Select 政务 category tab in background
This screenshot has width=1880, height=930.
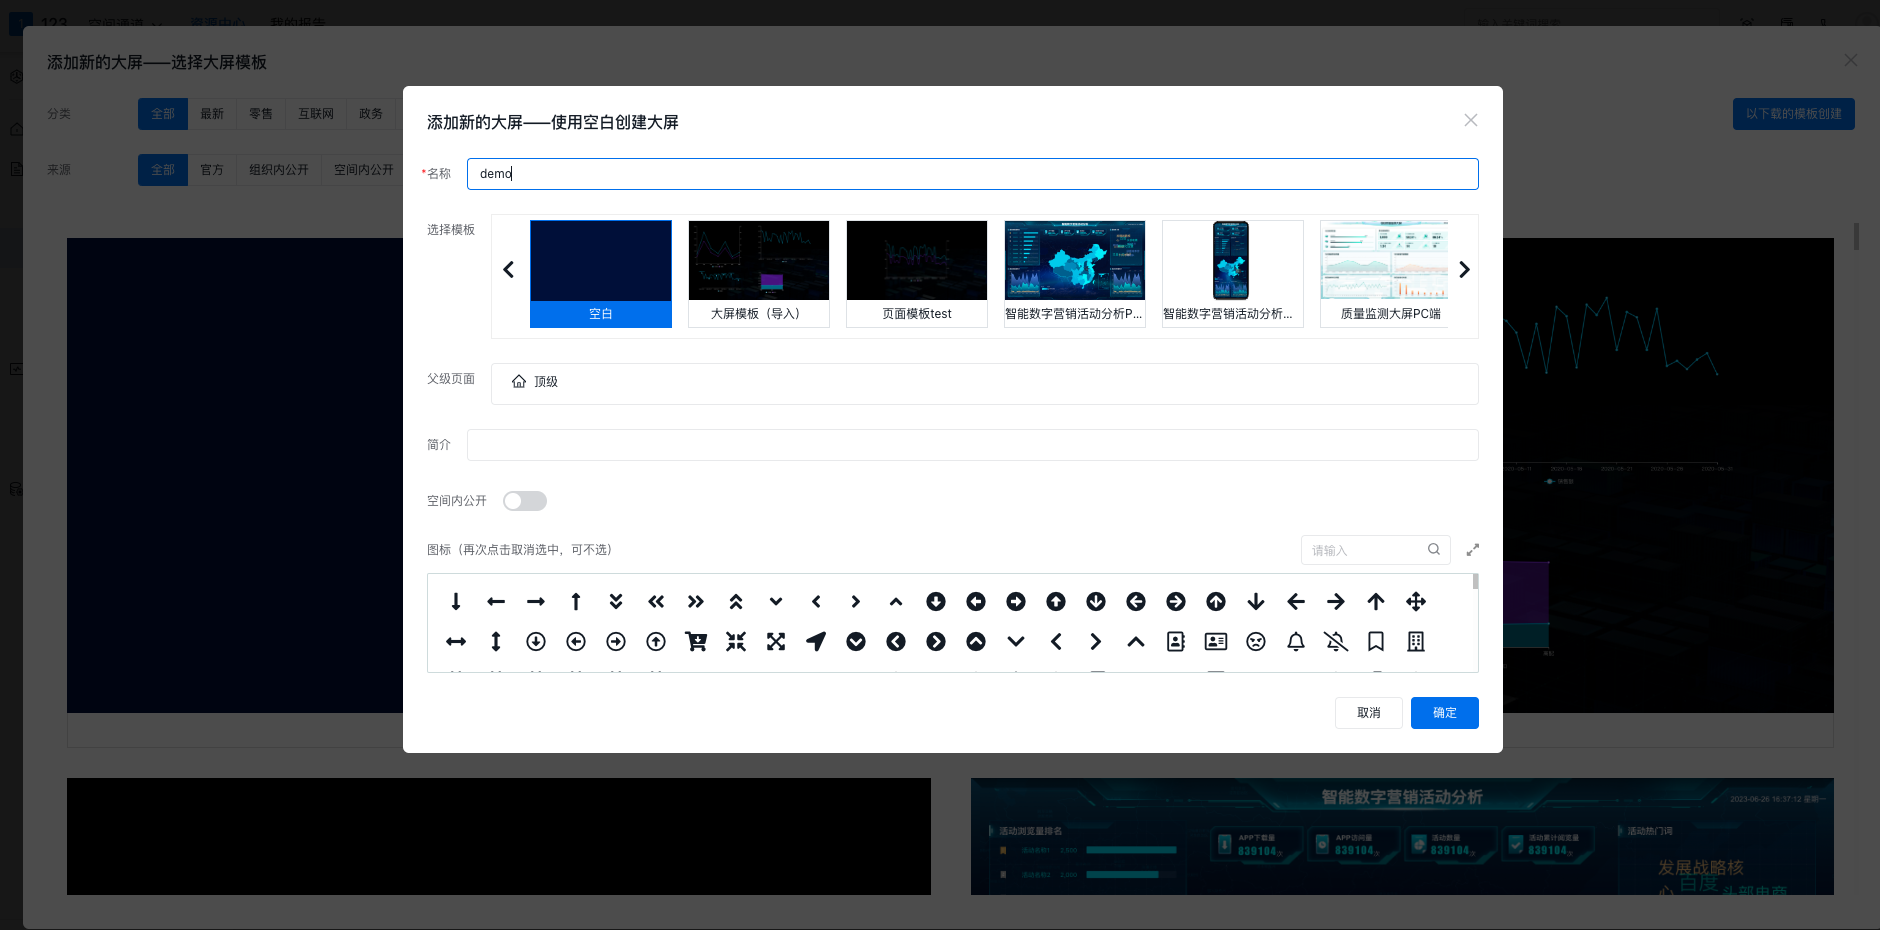click(371, 114)
